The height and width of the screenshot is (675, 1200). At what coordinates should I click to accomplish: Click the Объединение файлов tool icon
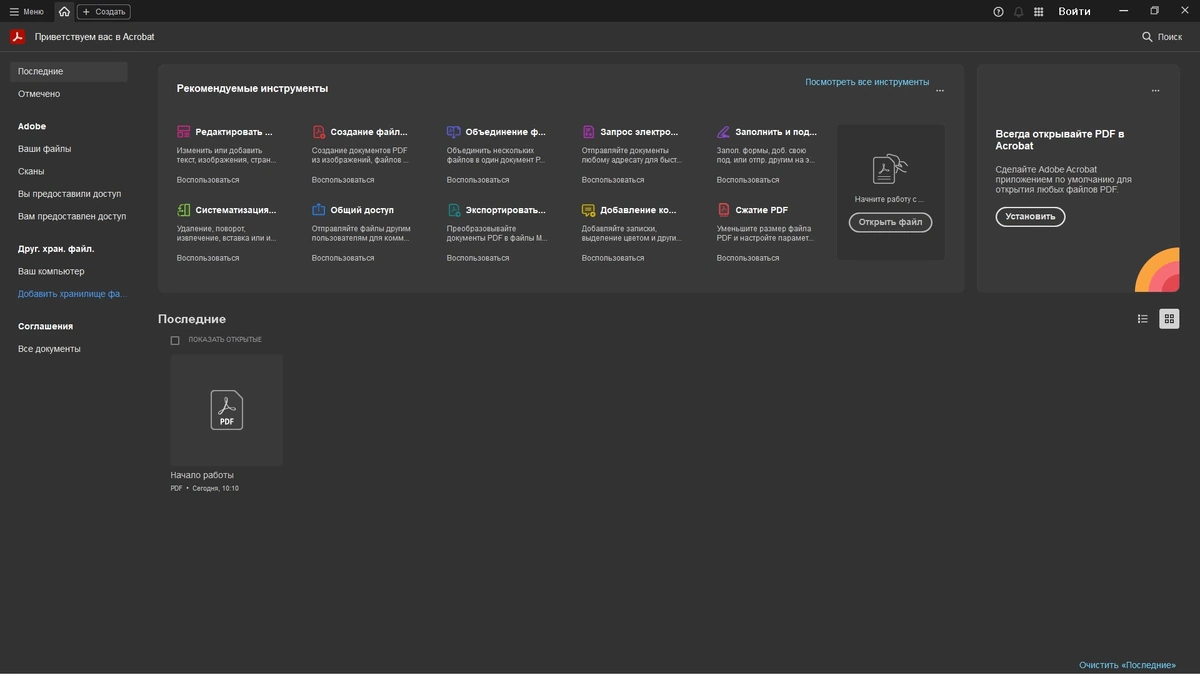453,132
